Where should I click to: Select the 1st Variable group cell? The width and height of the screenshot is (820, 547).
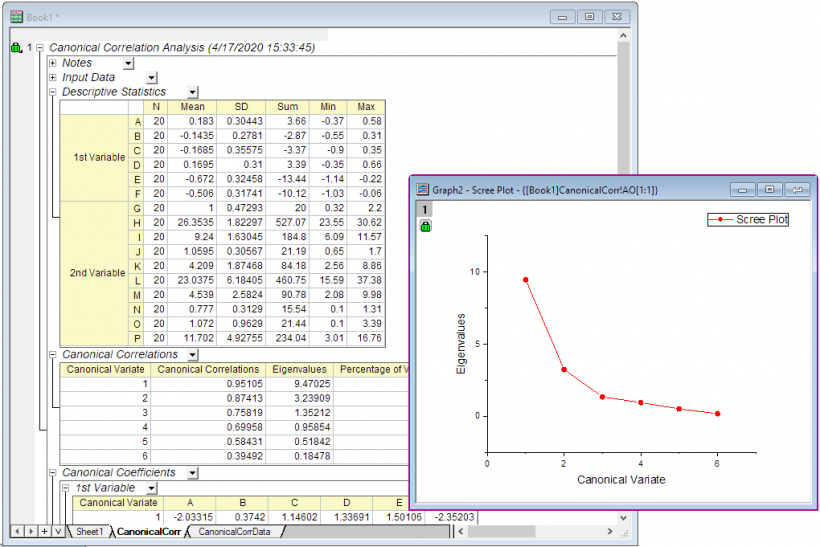pyautogui.click(x=95, y=157)
